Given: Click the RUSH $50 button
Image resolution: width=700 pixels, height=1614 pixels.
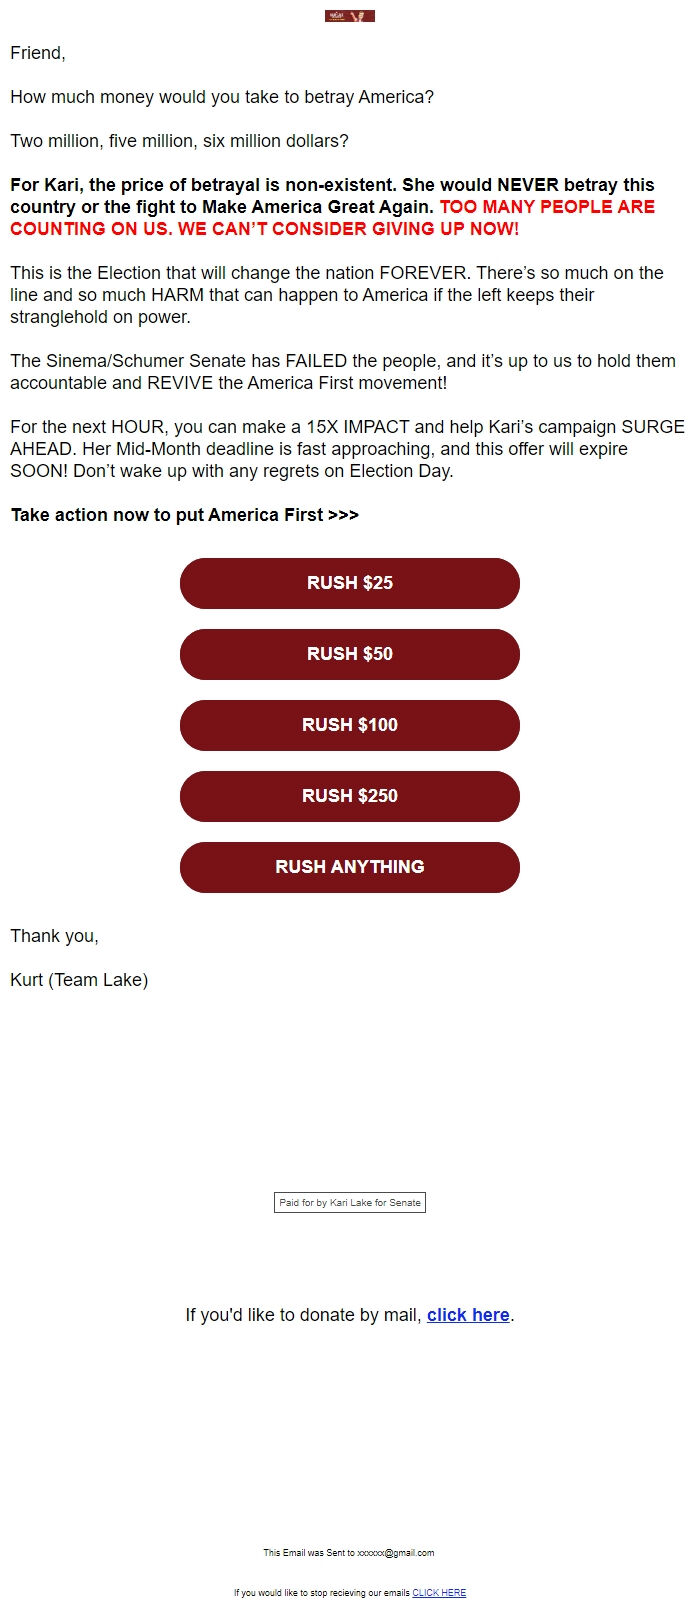Looking at the screenshot, I should [x=349, y=654].
